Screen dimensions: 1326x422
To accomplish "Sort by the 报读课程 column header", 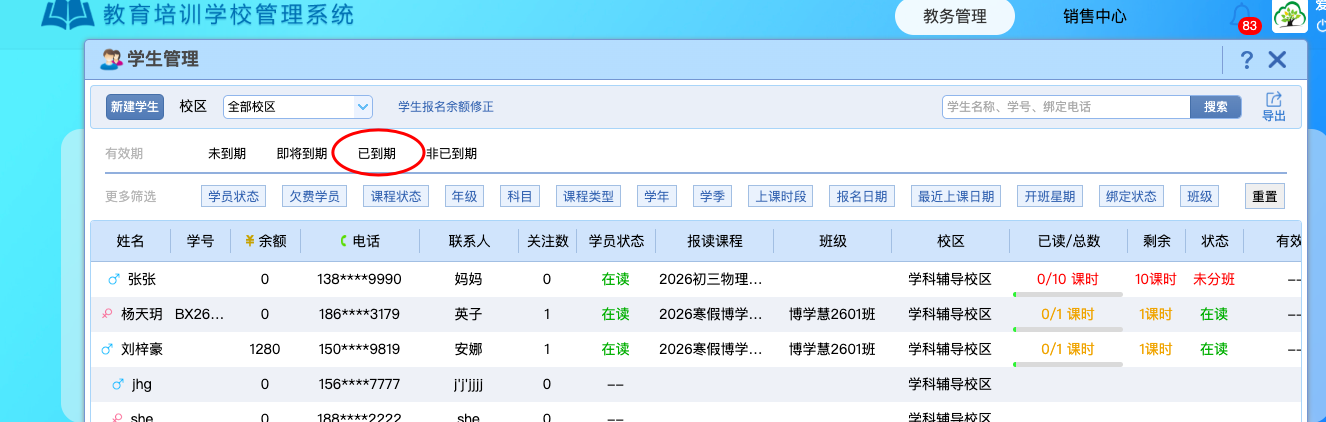I will coord(715,241).
